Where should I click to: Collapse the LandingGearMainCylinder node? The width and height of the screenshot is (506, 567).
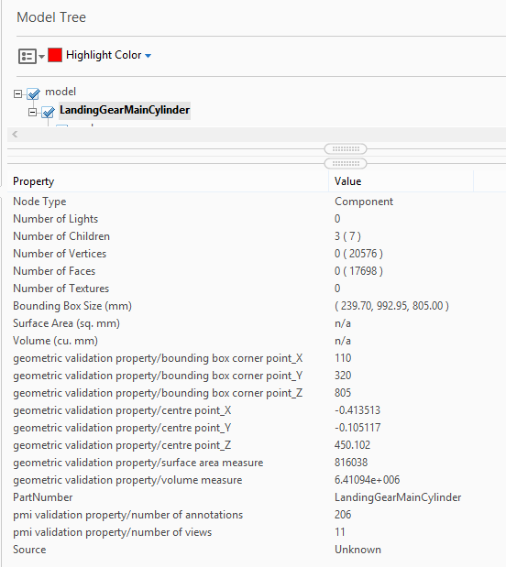pyautogui.click(x=32, y=112)
